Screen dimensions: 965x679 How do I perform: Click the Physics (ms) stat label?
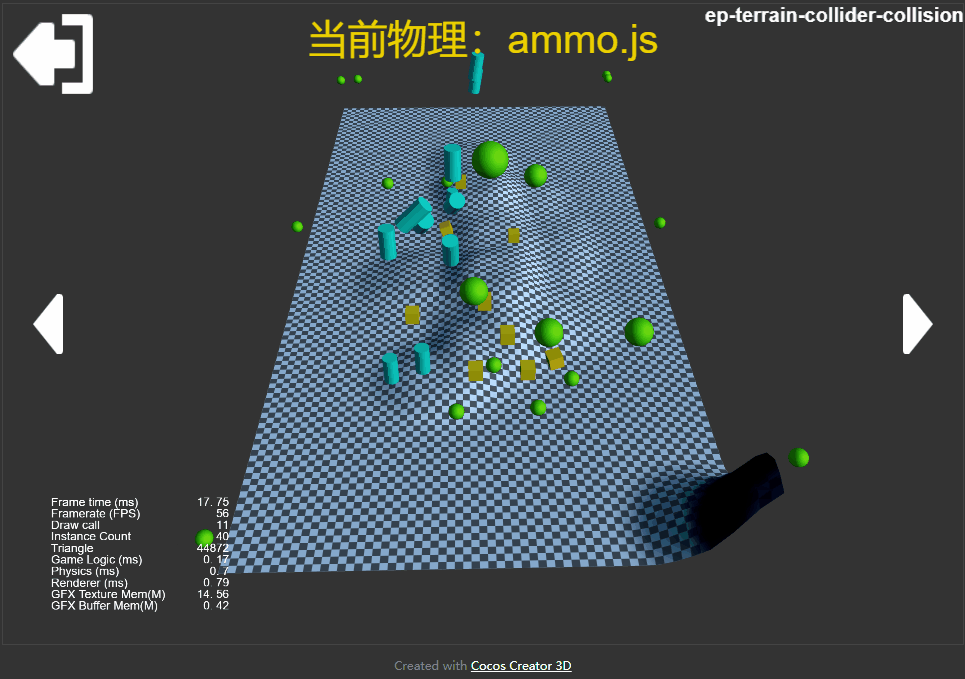point(85,571)
